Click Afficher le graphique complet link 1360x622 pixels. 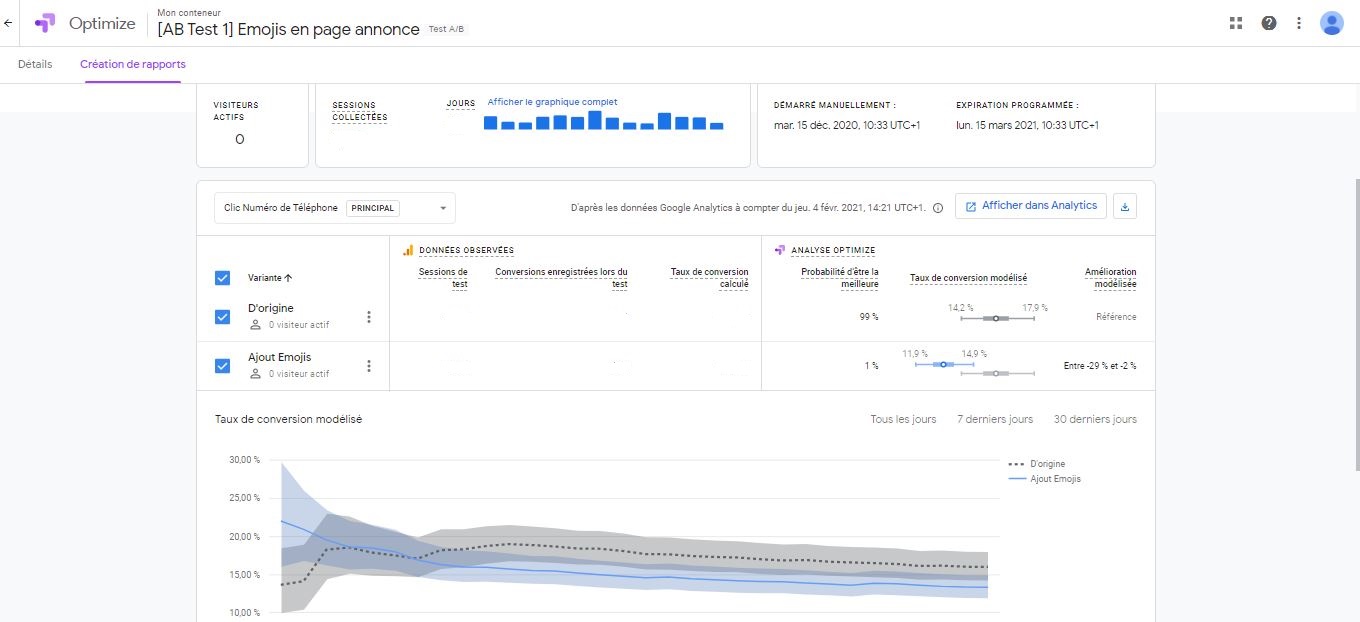552,102
